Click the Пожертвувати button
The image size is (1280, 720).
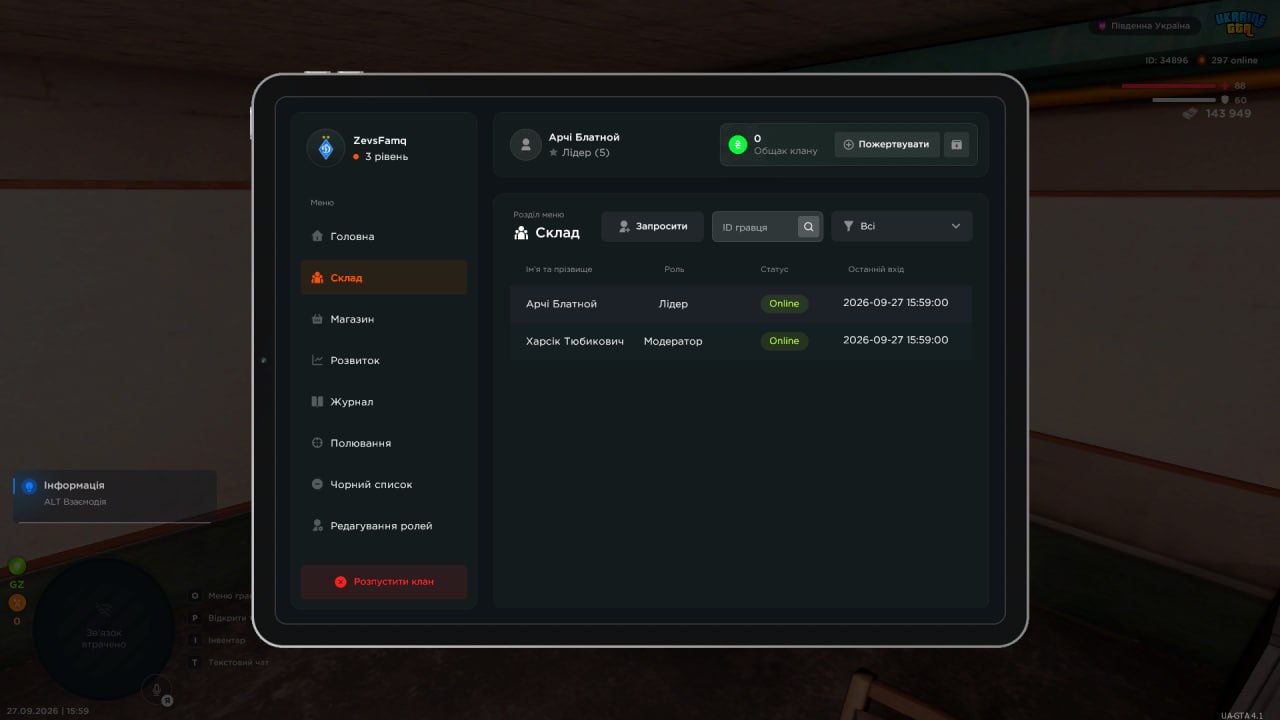point(887,145)
